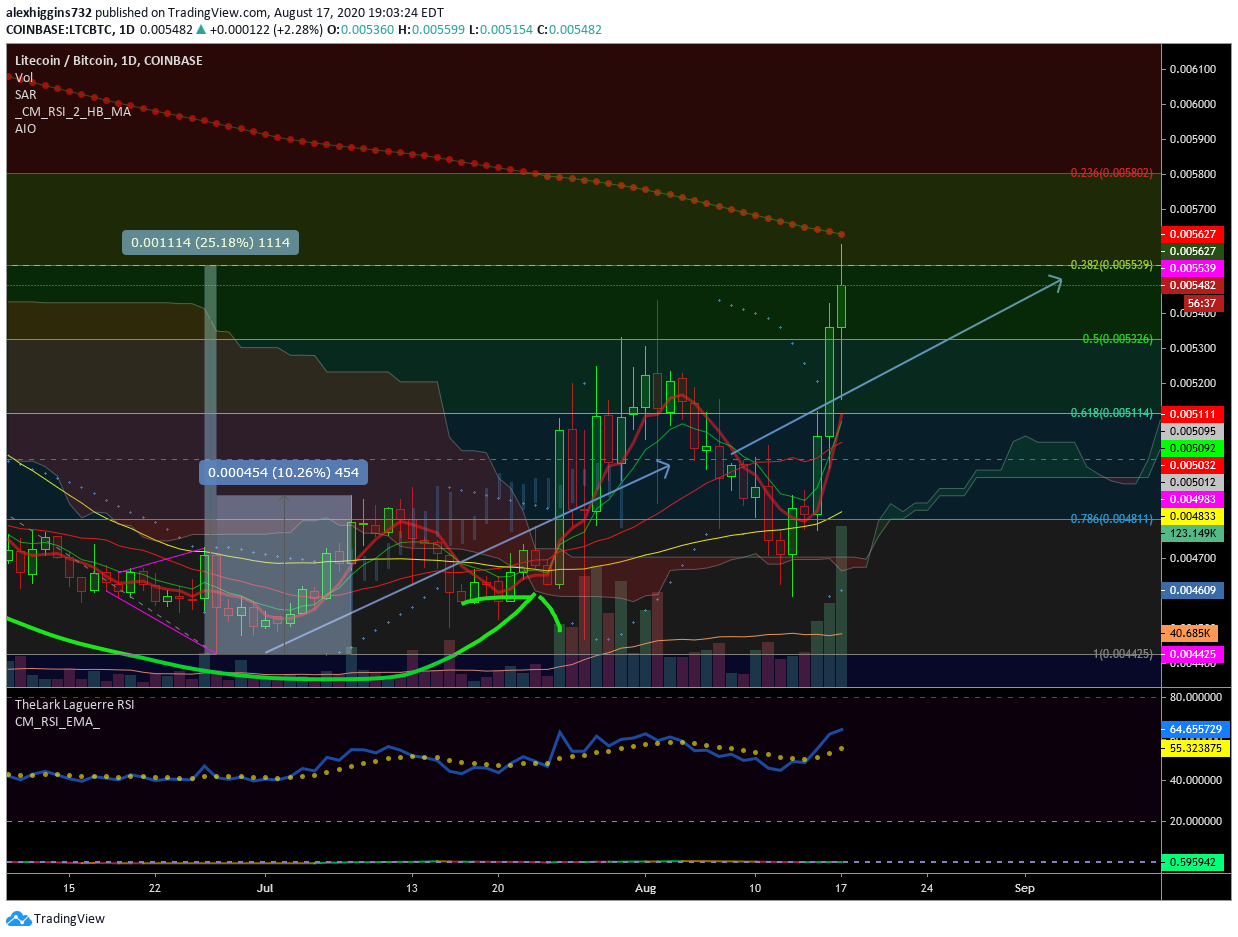Click the 0.236(0.005802) Fibonacci level label

point(1111,173)
